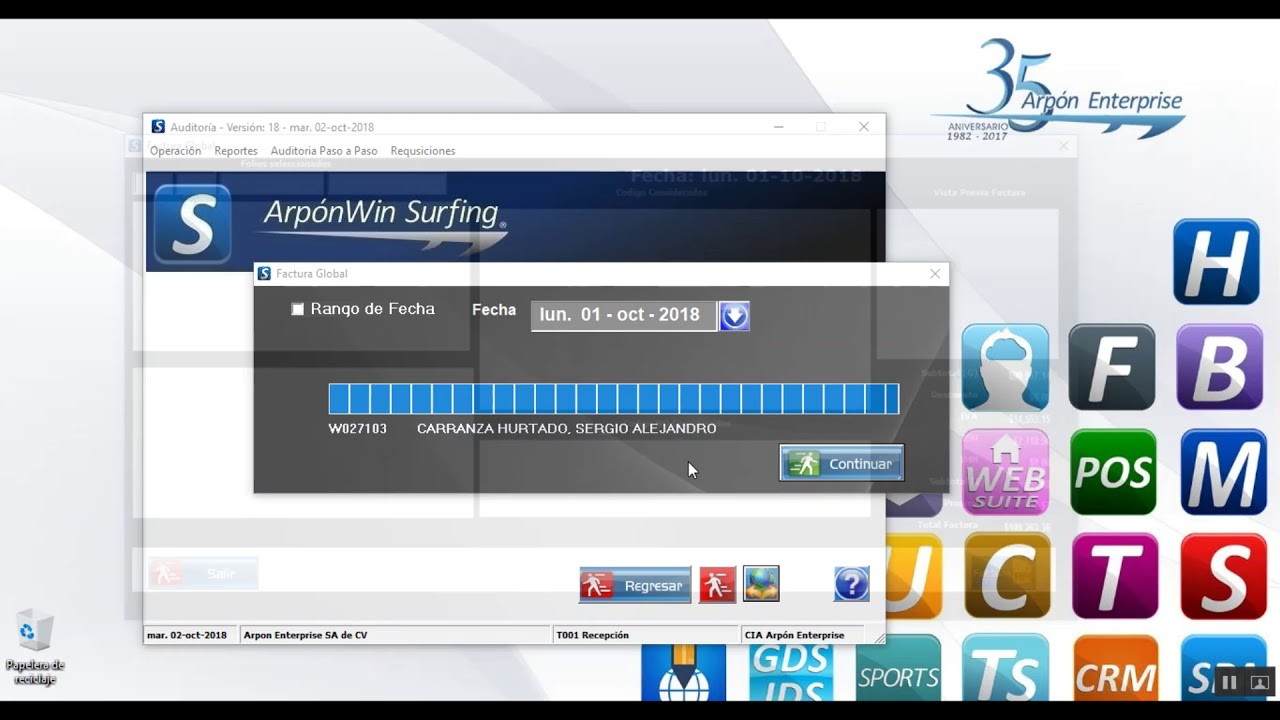Click the small red exit icon

click(717, 585)
